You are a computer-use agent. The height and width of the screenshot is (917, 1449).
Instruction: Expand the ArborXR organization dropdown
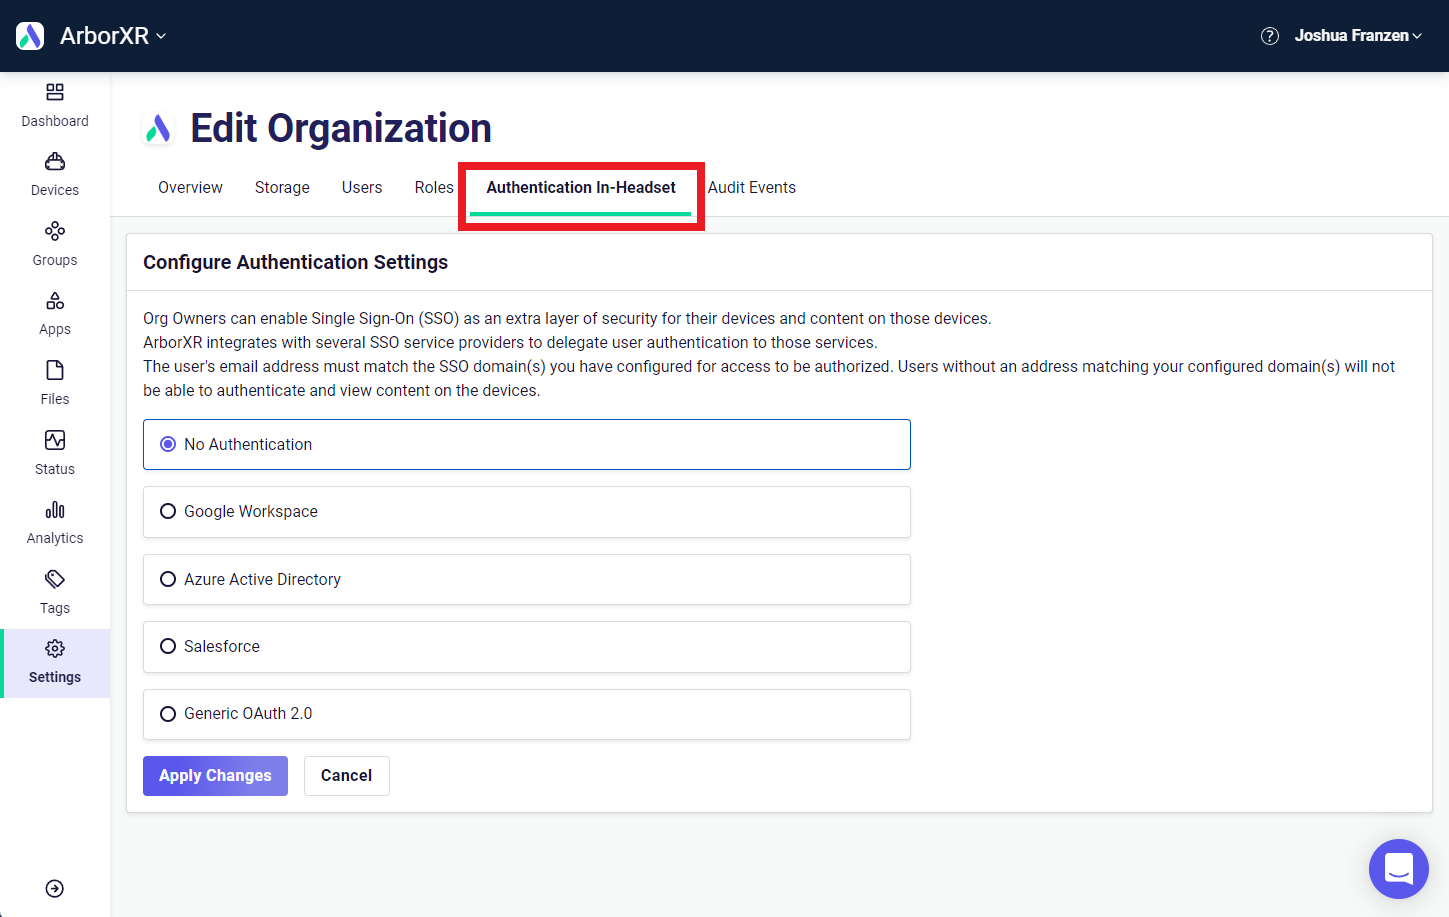113,36
